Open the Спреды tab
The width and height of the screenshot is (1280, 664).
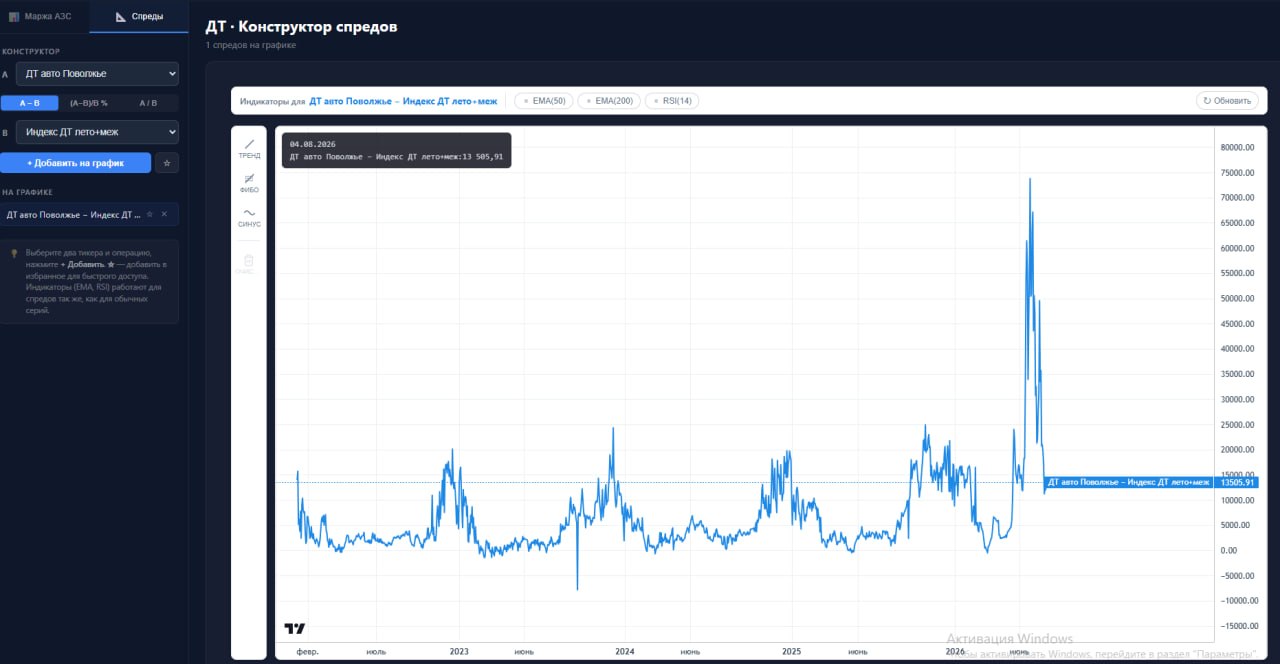coord(139,16)
